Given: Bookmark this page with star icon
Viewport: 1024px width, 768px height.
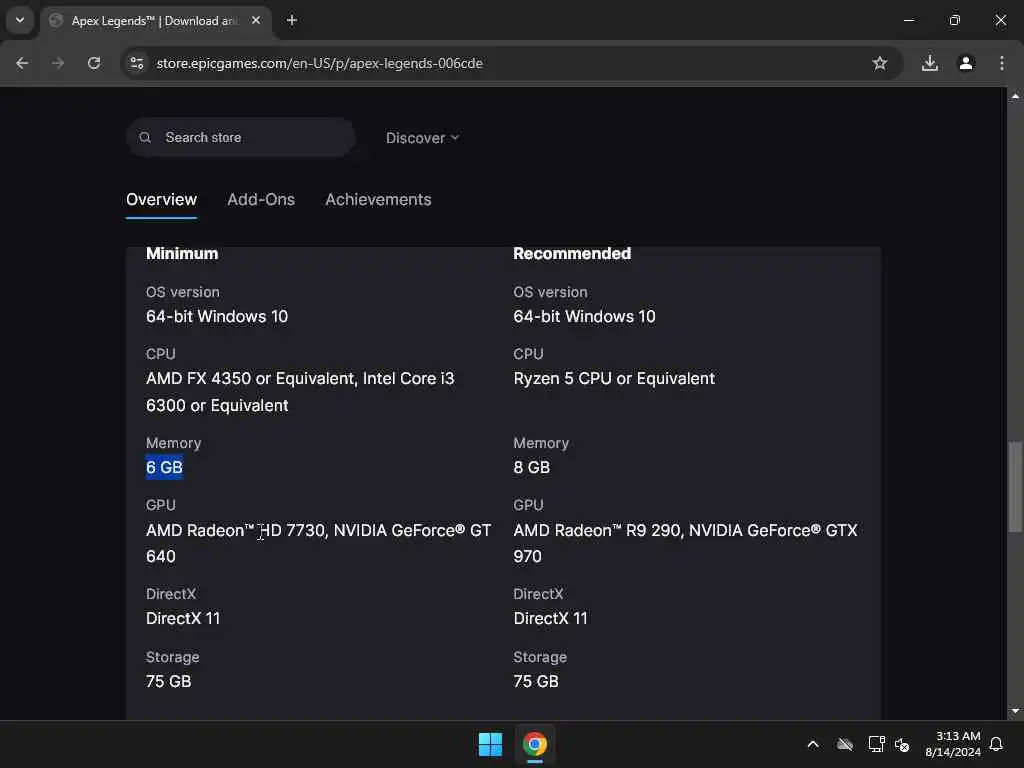Looking at the screenshot, I should (880, 63).
